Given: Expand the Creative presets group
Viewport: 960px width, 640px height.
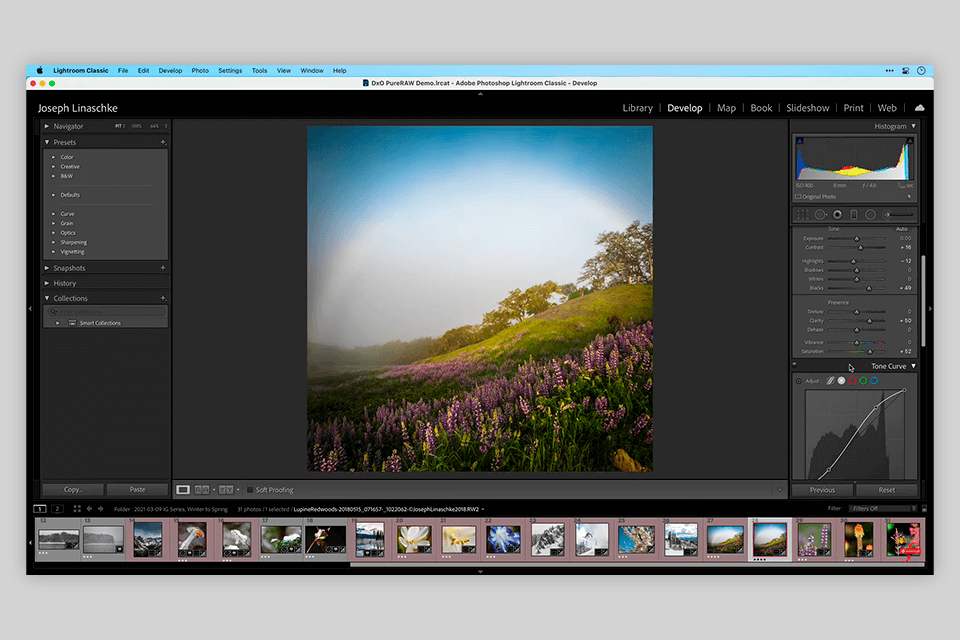Looking at the screenshot, I should 53,167.
